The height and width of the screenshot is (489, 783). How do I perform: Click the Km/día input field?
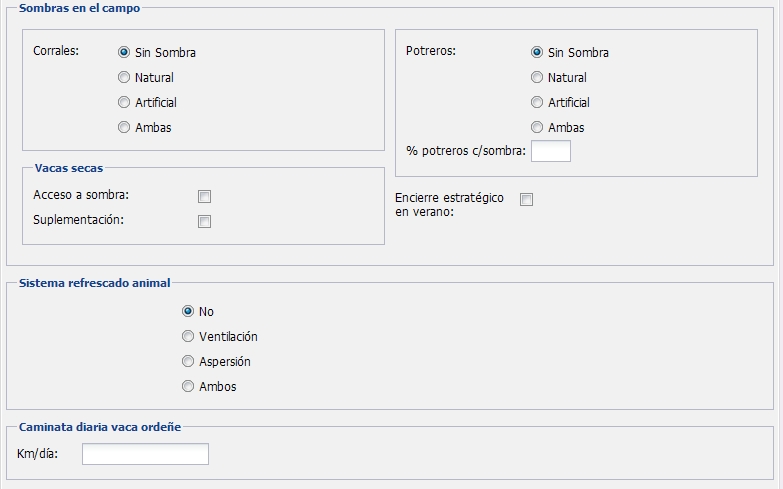[x=145, y=454]
